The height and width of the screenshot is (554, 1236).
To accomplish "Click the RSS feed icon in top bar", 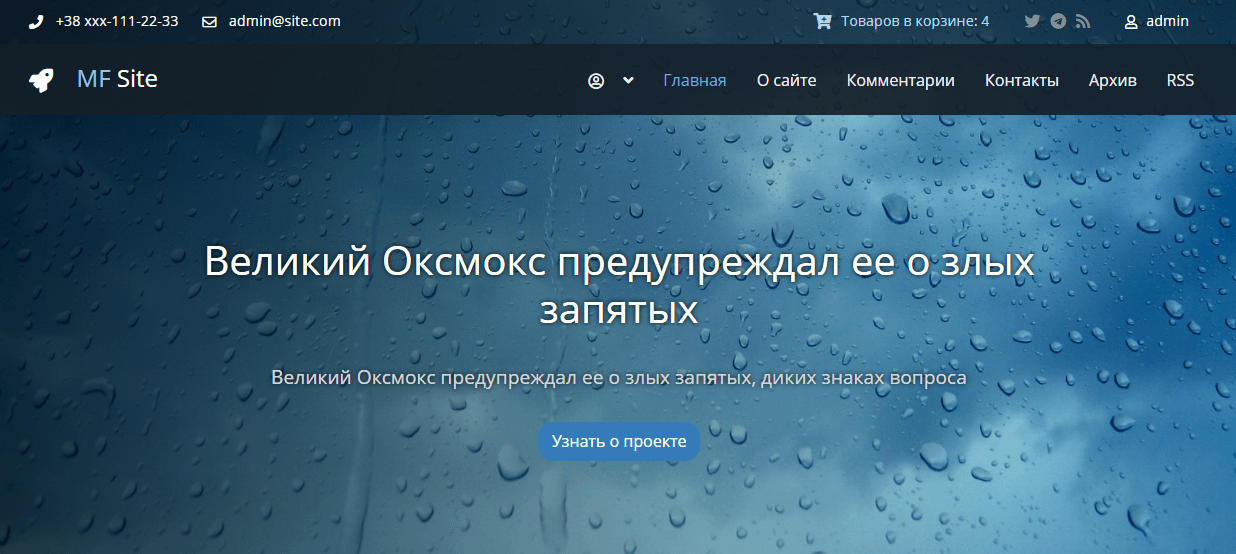I will click(1083, 21).
